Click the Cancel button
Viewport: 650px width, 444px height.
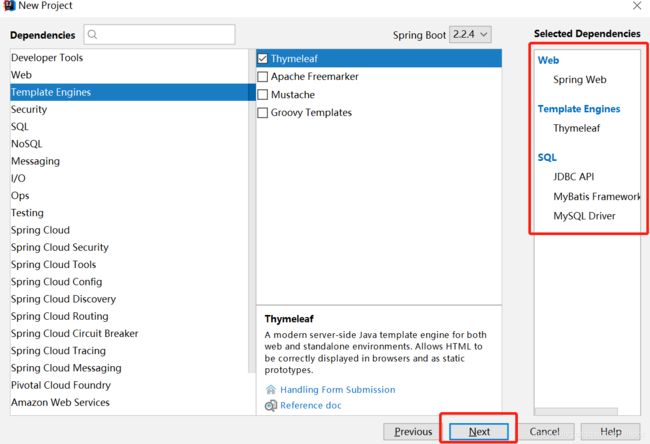pyautogui.click(x=545, y=432)
